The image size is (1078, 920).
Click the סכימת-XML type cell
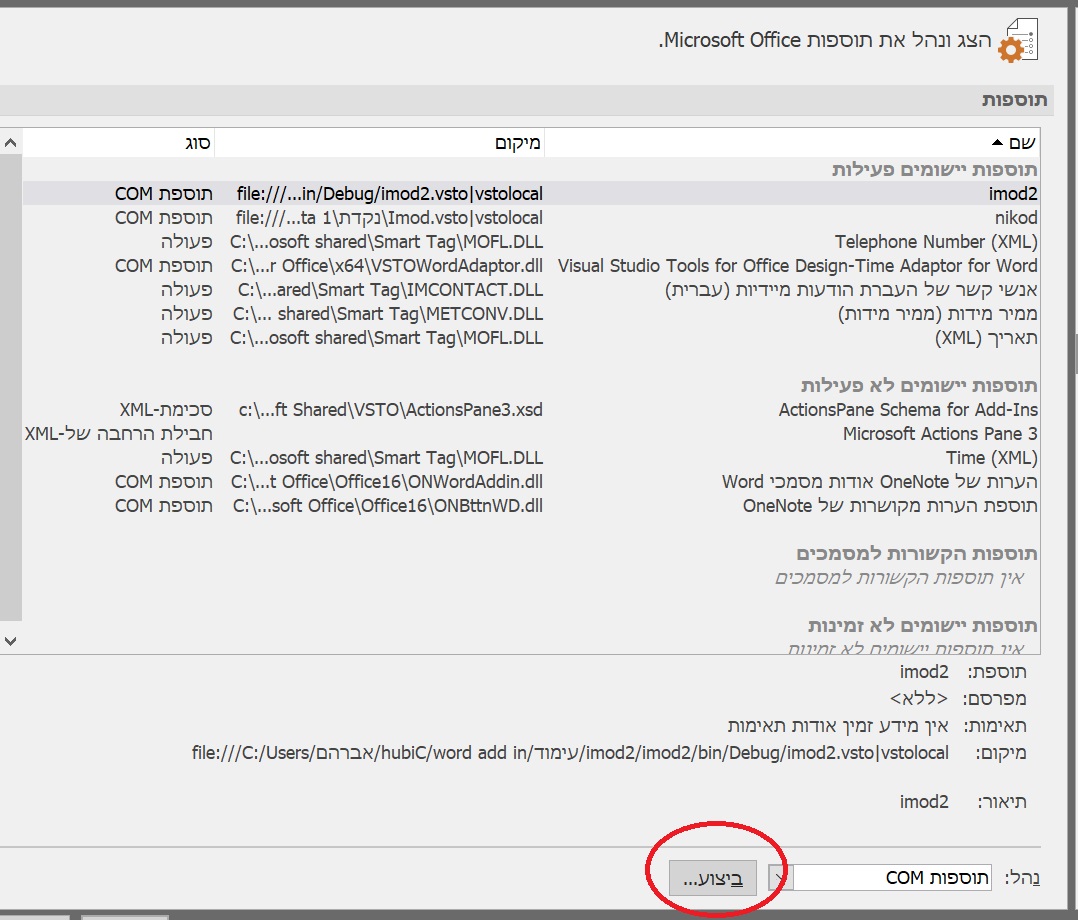coord(166,410)
